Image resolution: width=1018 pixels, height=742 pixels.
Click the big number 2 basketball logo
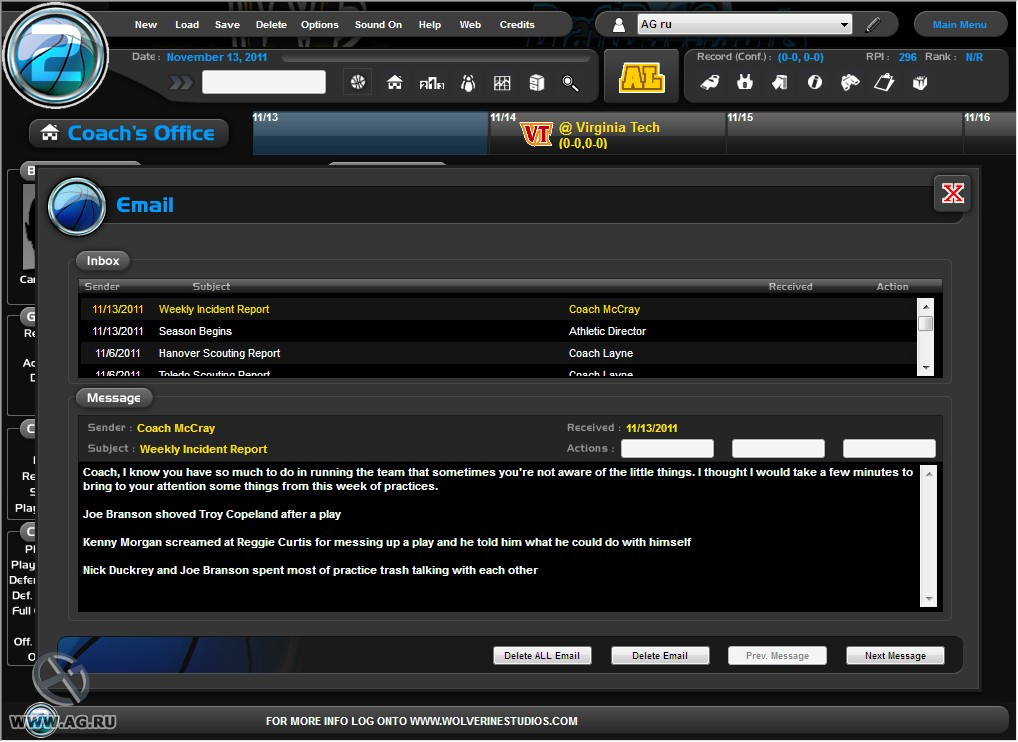[56, 56]
